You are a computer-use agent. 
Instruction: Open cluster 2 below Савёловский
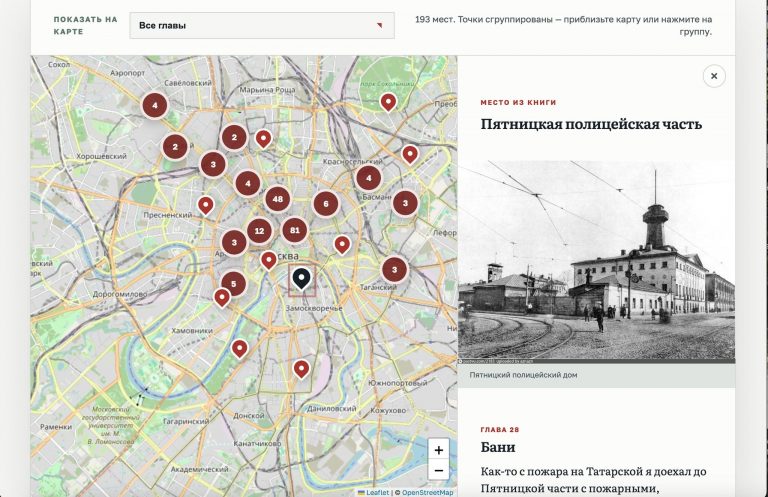tap(234, 137)
